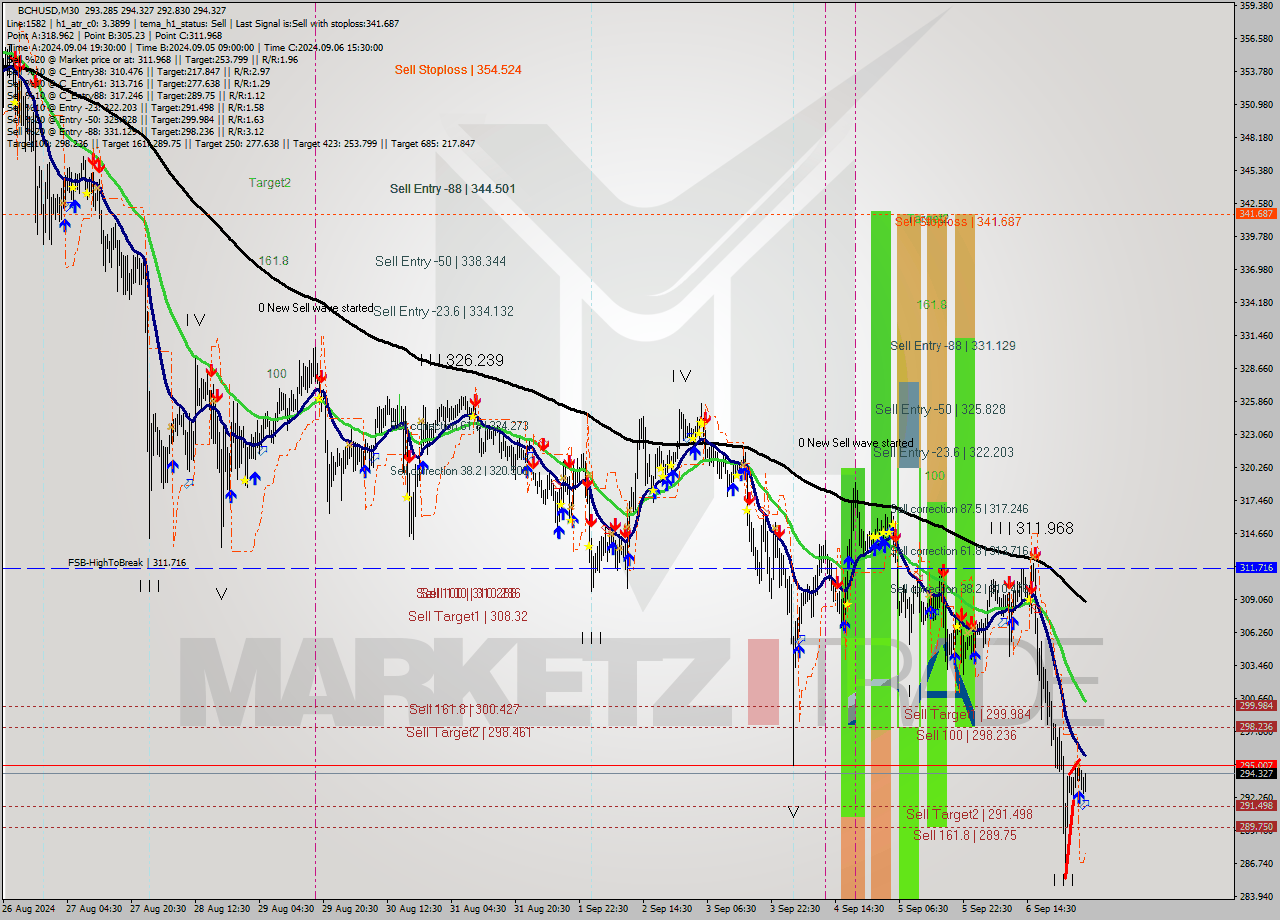Screen dimensions: 1280x920
Task: Select the red 291.498 price tag on axis
Action: (1256, 806)
